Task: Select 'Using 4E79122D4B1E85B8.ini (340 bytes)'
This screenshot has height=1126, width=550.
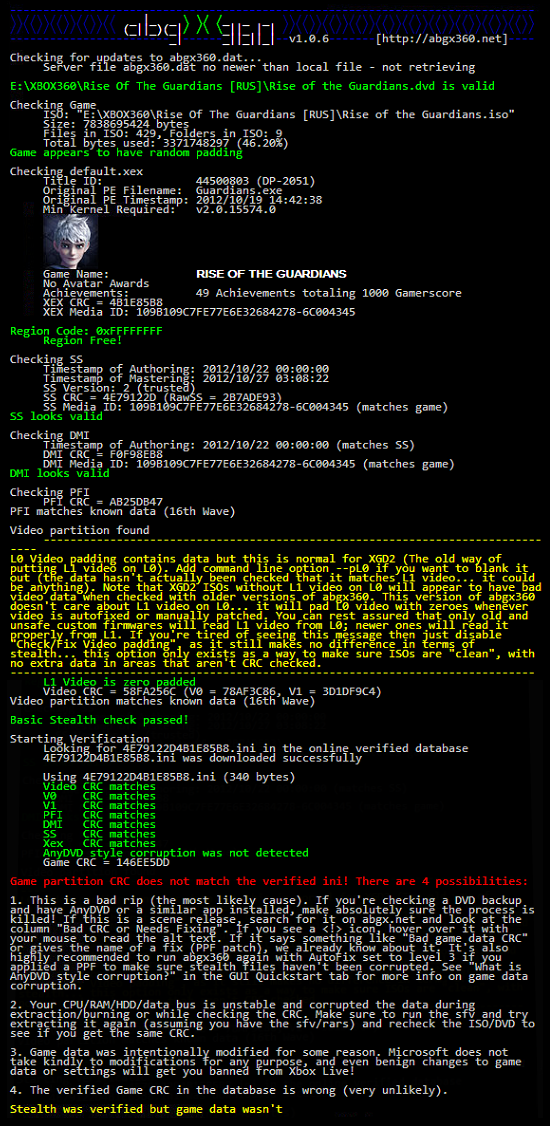Action: pos(169,776)
